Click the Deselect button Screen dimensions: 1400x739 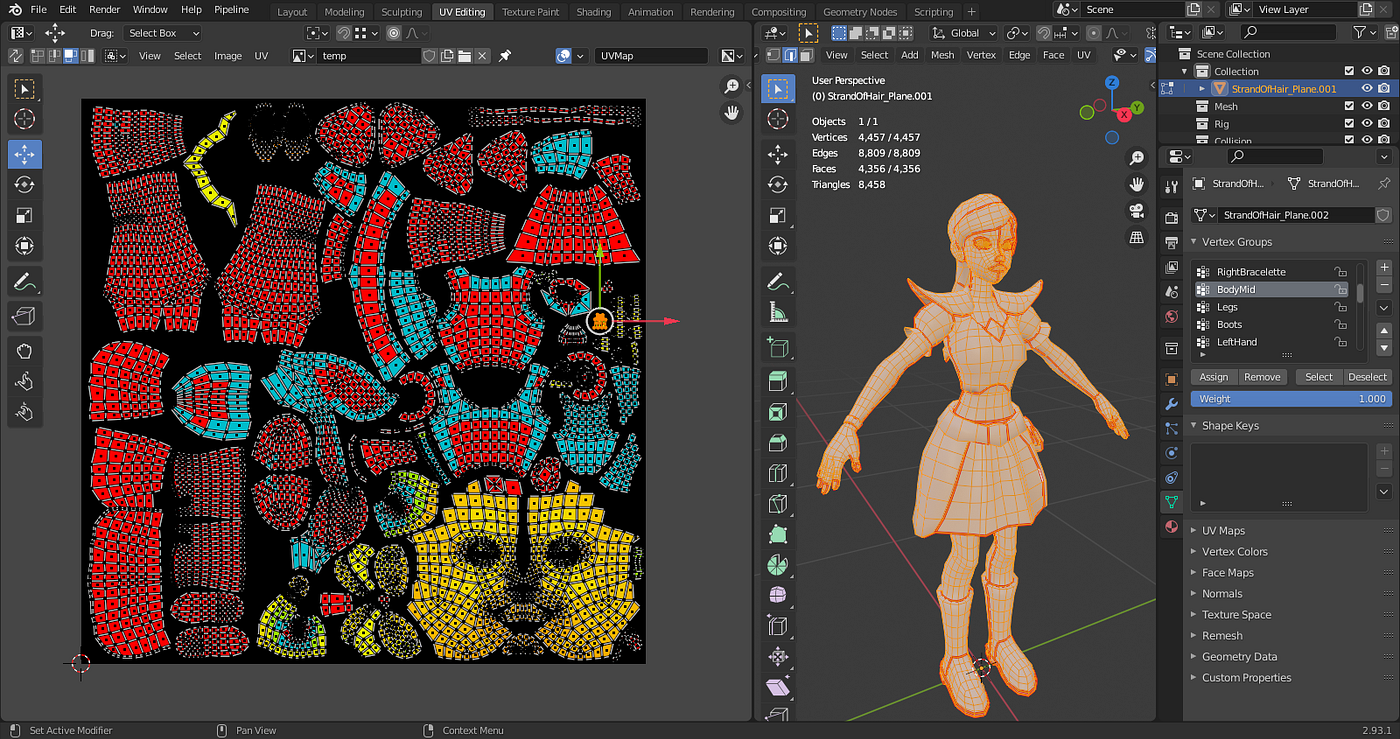pyautogui.click(x=1367, y=377)
